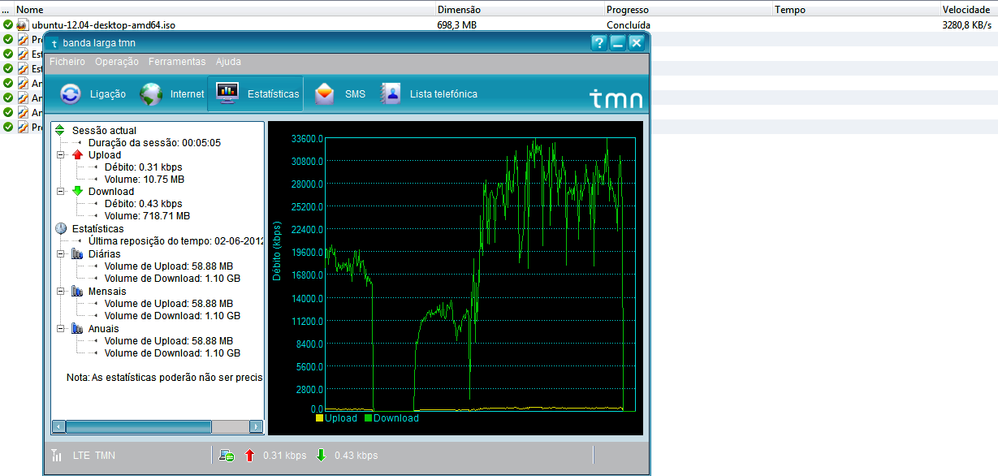Collapse the Diárias tree branch

[61, 253]
